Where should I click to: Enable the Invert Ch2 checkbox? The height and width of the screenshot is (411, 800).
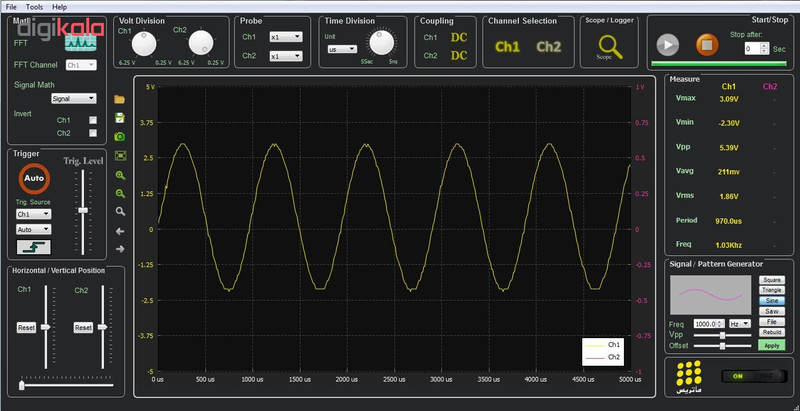click(93, 132)
